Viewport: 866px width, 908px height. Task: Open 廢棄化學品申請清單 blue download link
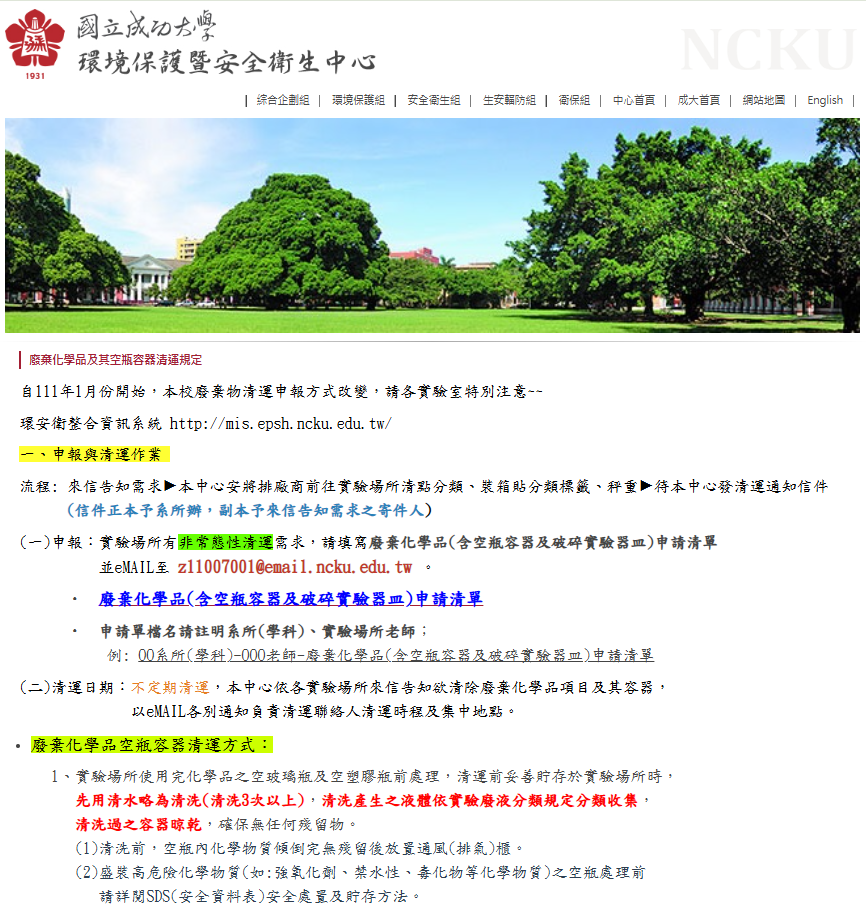click(x=290, y=599)
